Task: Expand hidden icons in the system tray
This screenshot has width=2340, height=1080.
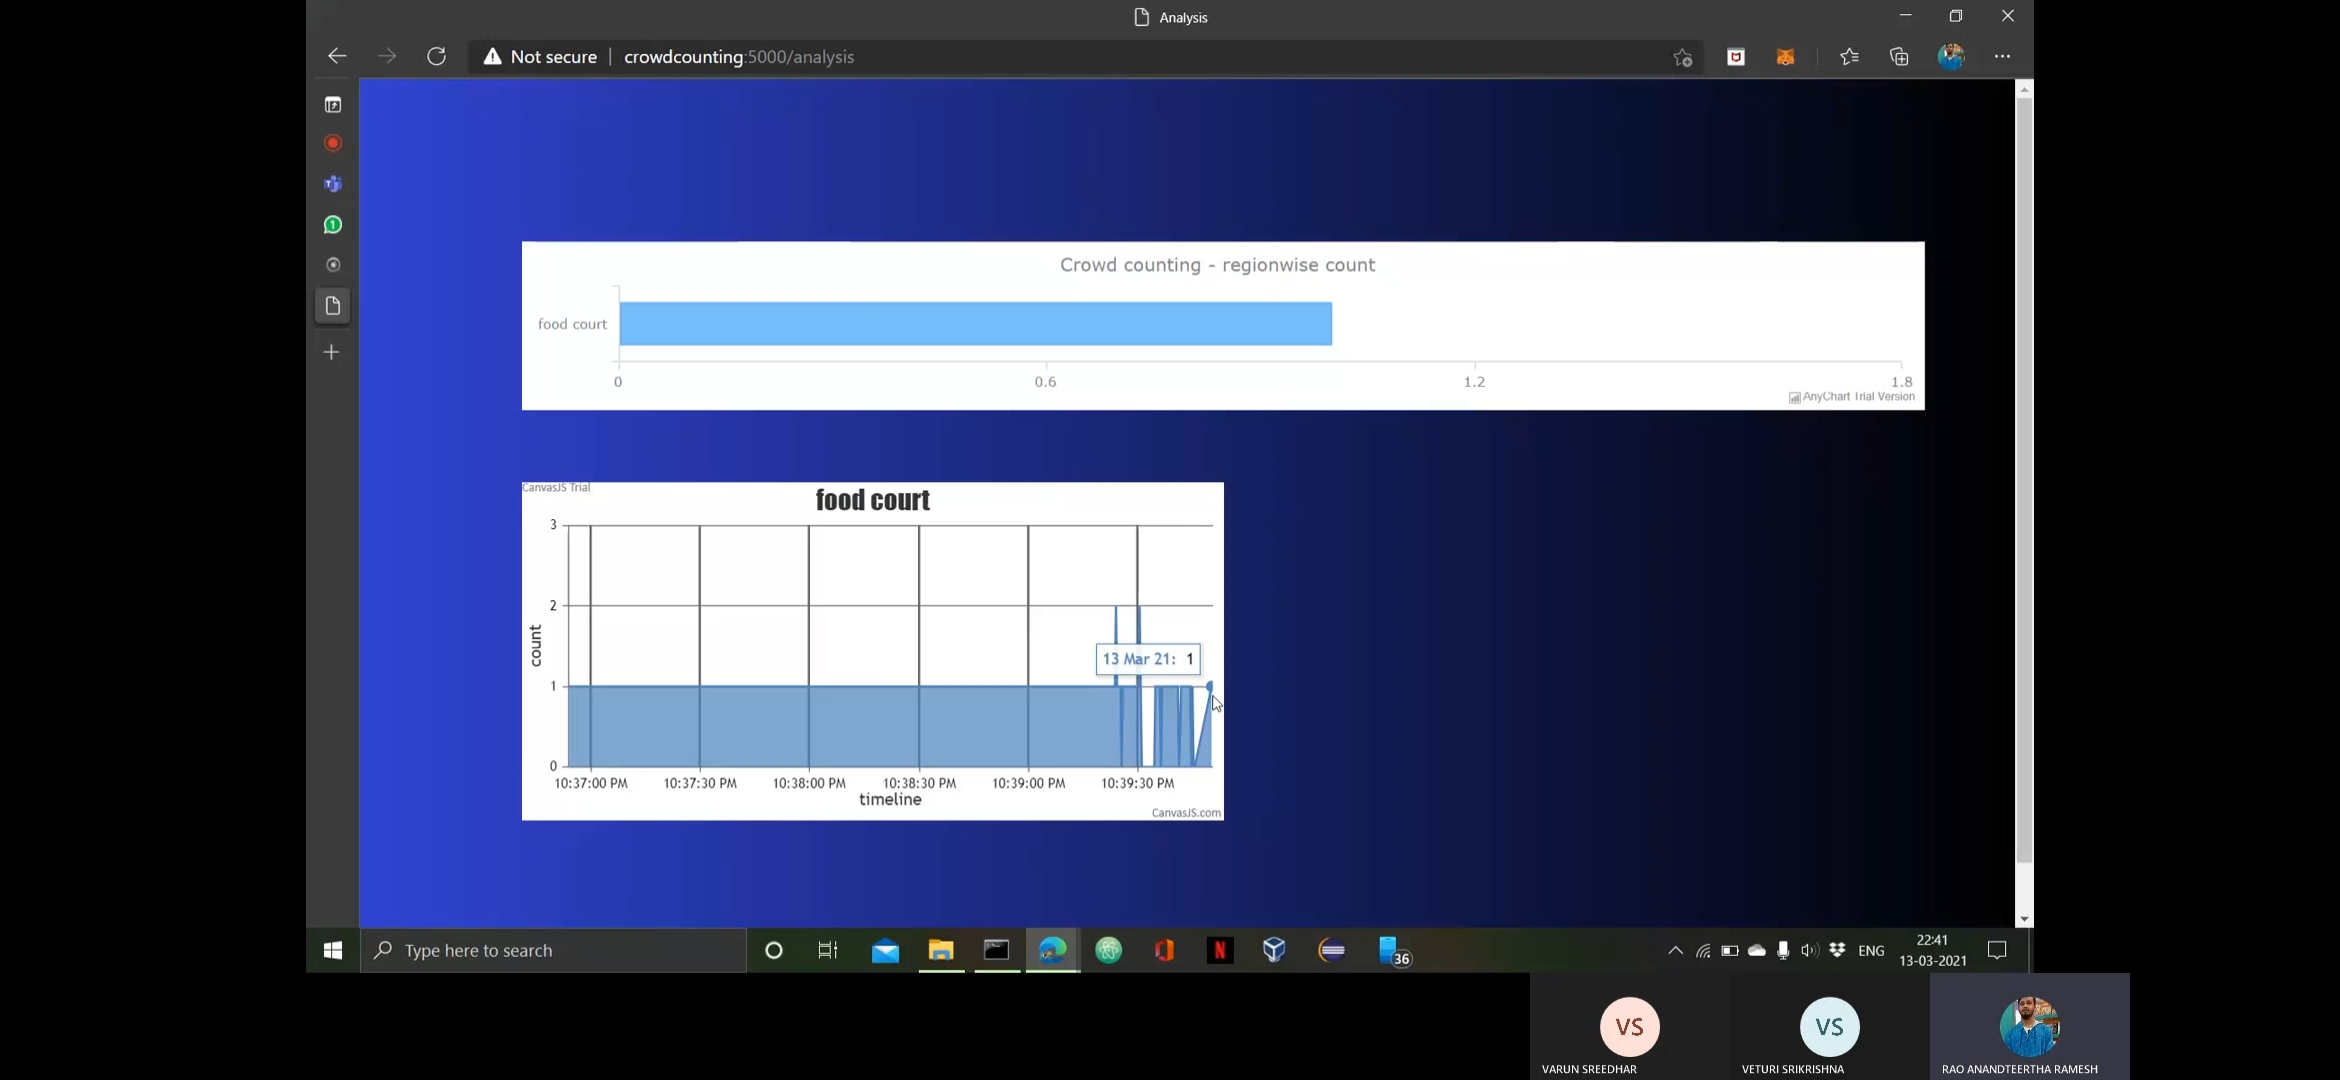Action: click(1674, 950)
